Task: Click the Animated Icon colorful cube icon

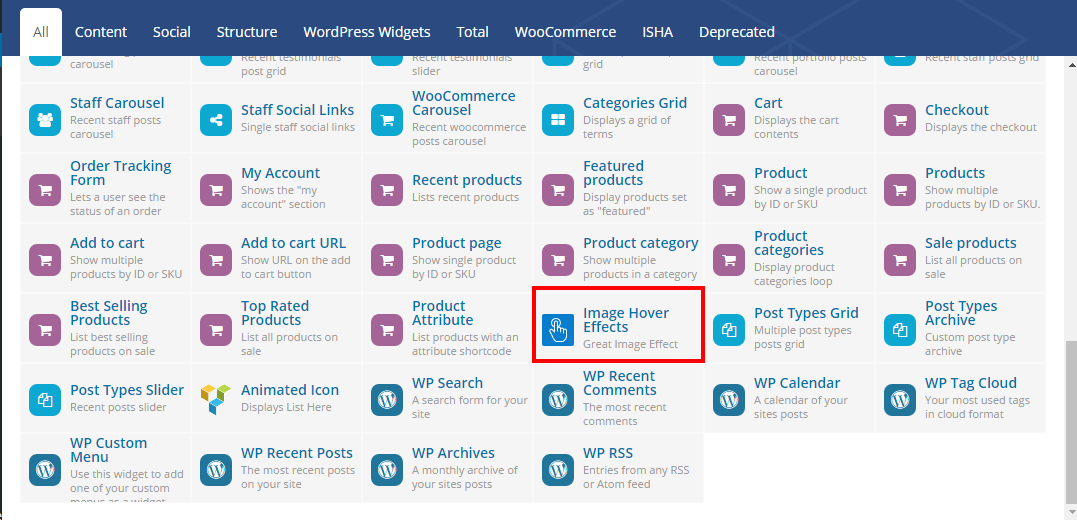Action: pyautogui.click(x=216, y=400)
